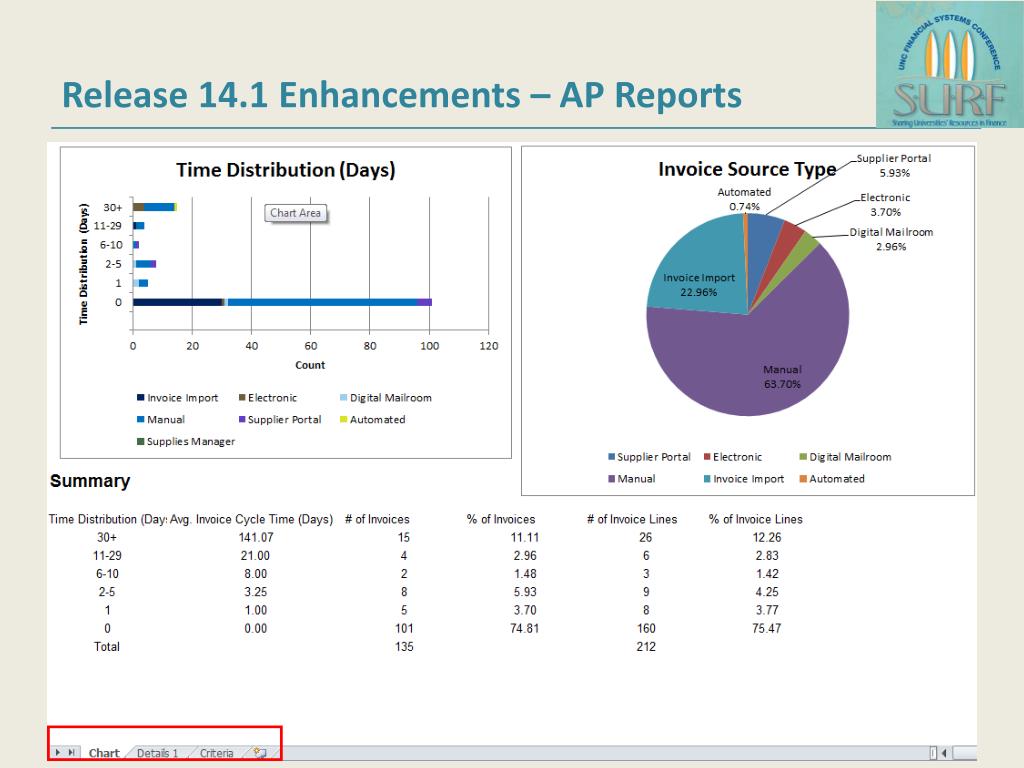This screenshot has width=1024, height=768.
Task: Click the last sheet navigation arrow
Action: [x=71, y=752]
